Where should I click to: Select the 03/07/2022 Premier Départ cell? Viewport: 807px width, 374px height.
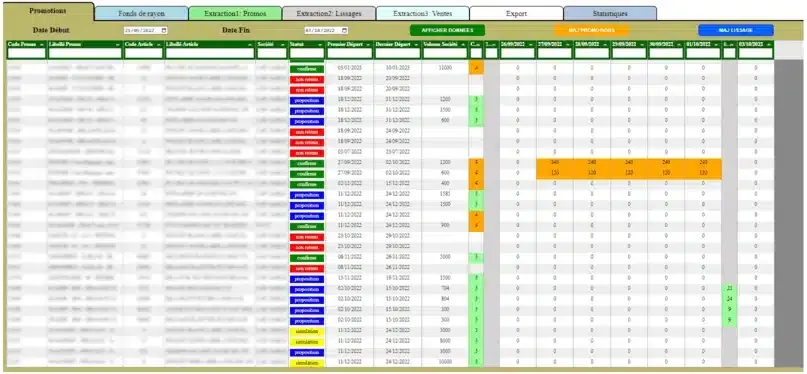point(349,152)
